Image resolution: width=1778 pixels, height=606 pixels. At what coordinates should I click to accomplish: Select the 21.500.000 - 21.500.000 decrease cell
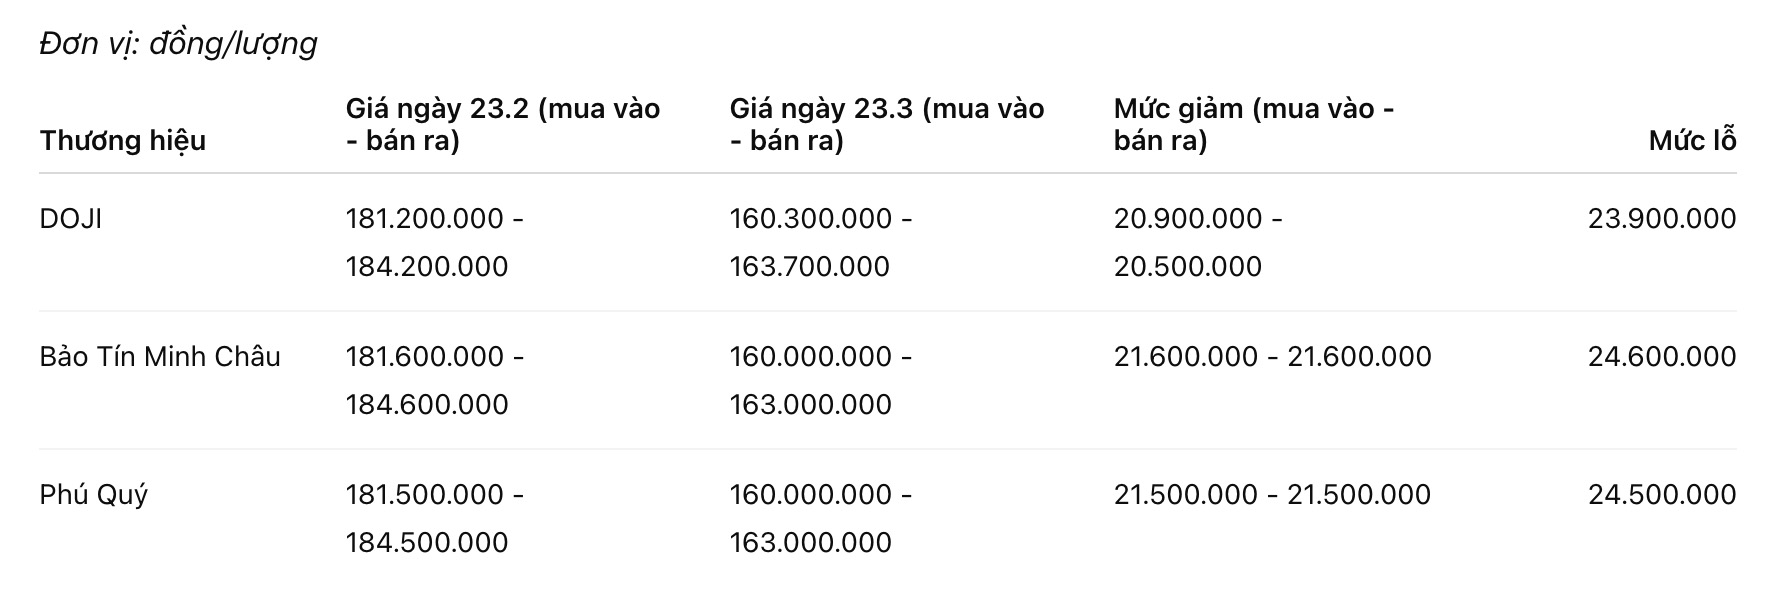pyautogui.click(x=1272, y=494)
